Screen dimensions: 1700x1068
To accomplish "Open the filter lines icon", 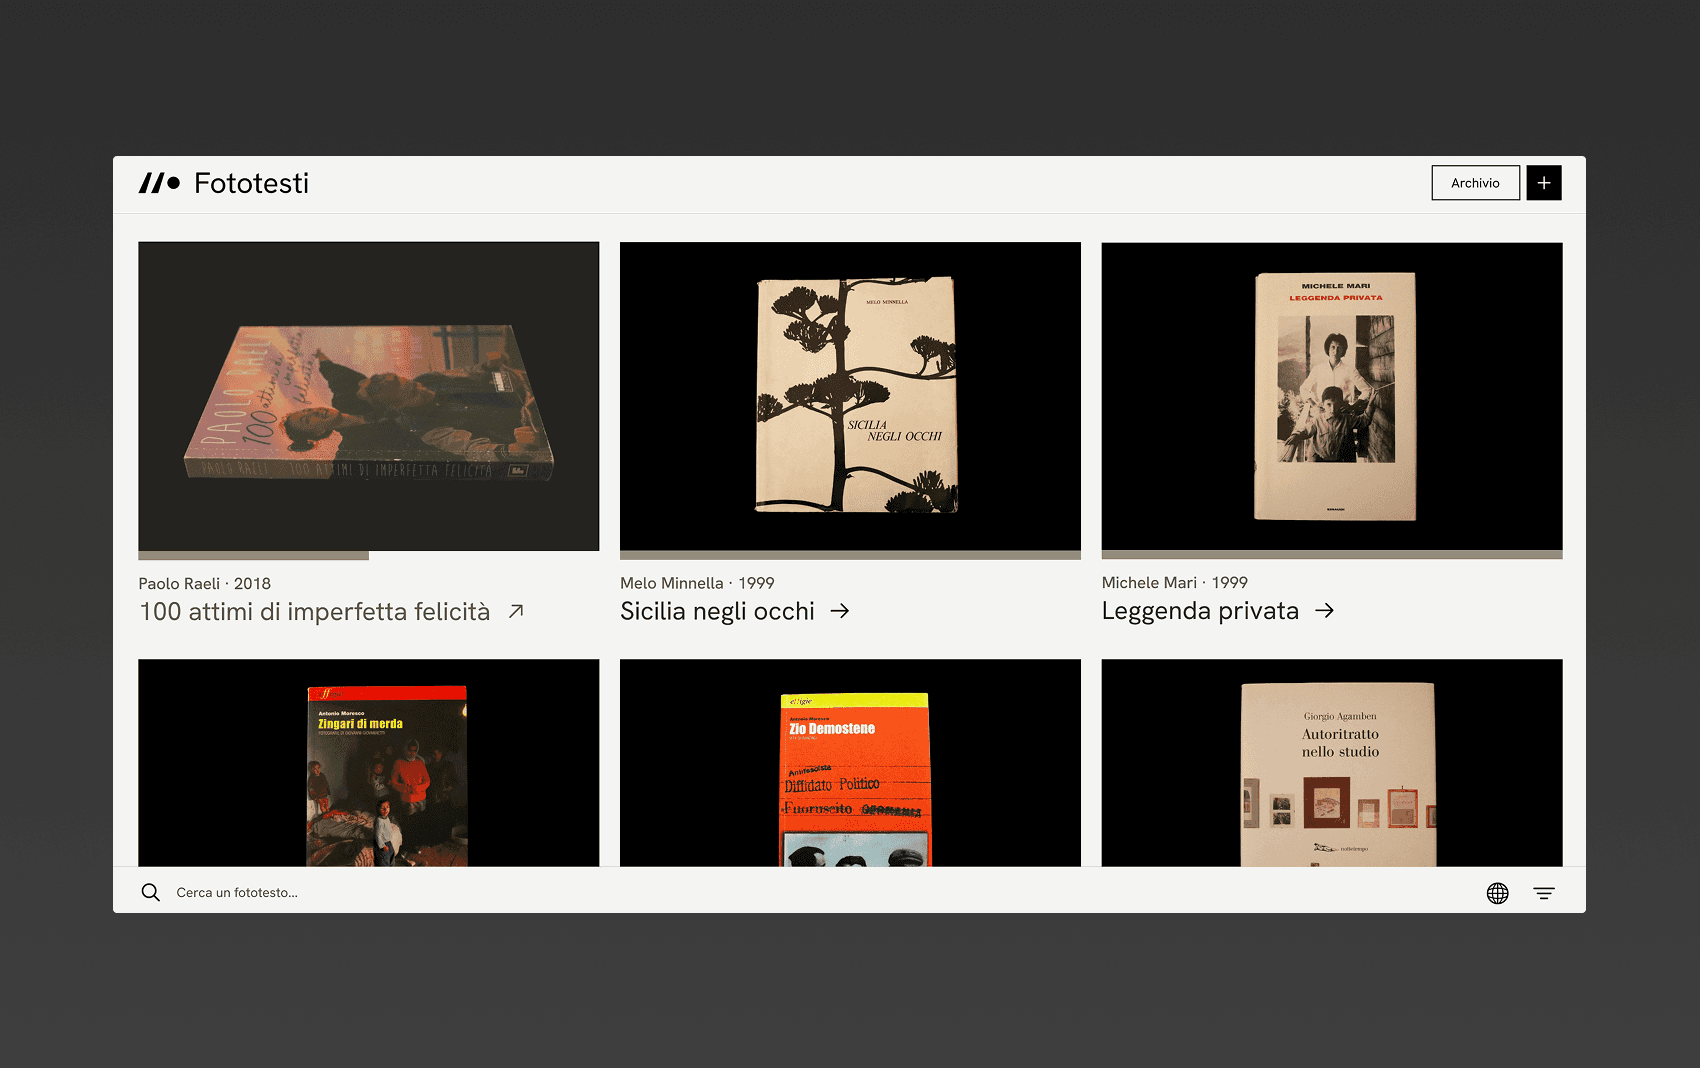I will [x=1544, y=893].
